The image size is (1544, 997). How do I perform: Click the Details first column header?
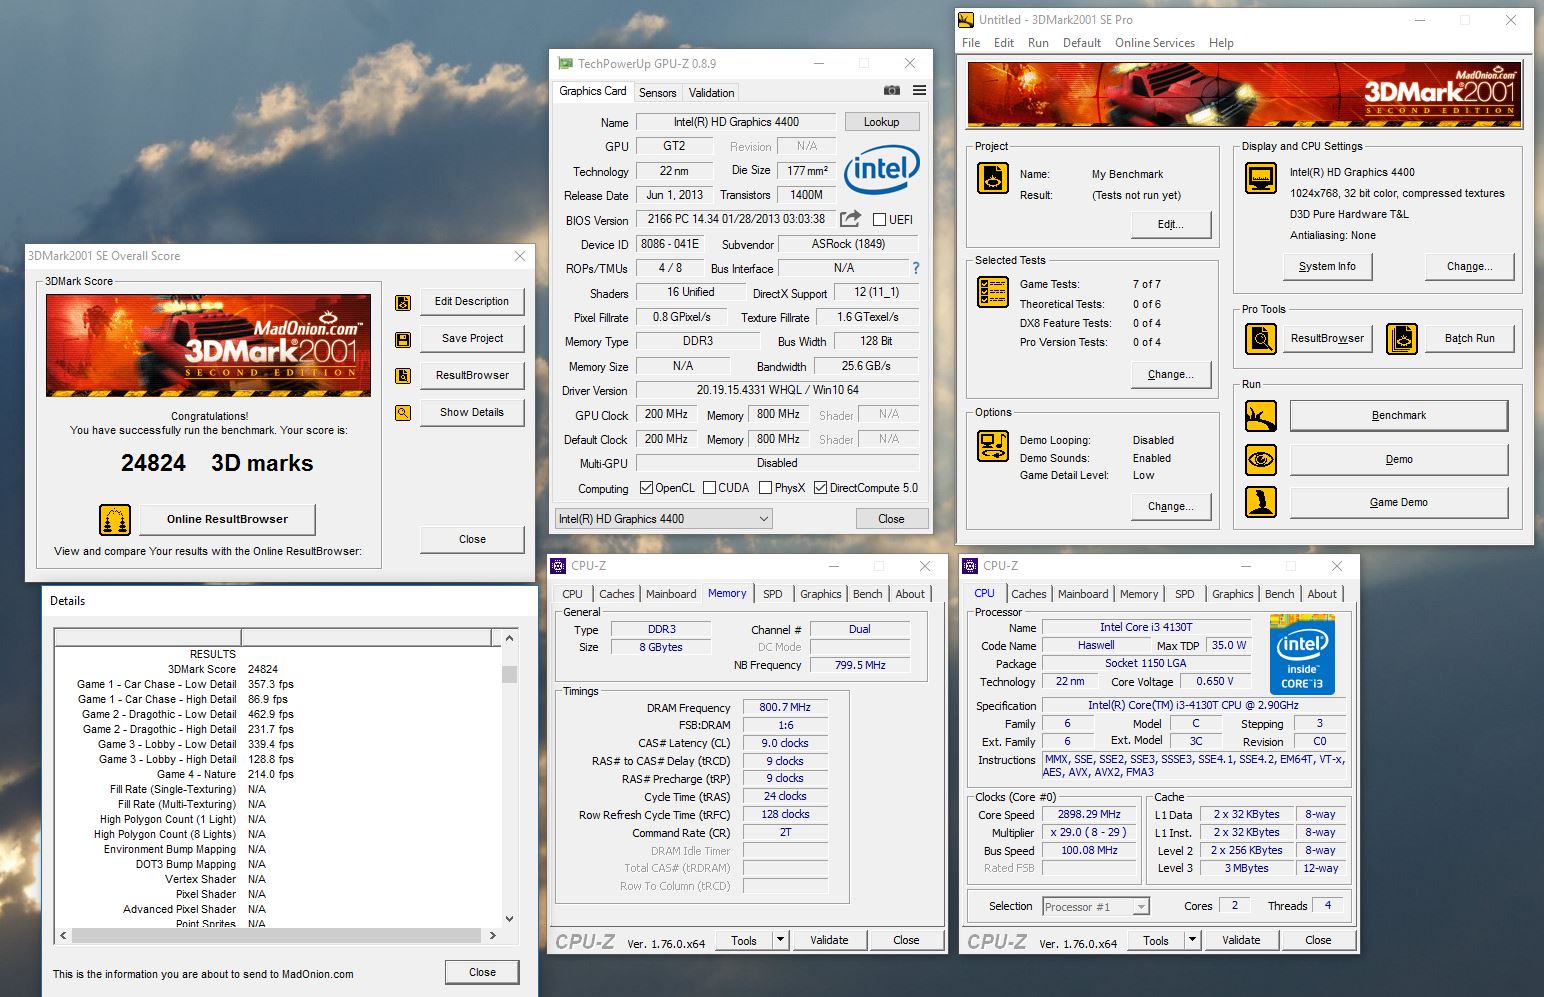point(147,637)
